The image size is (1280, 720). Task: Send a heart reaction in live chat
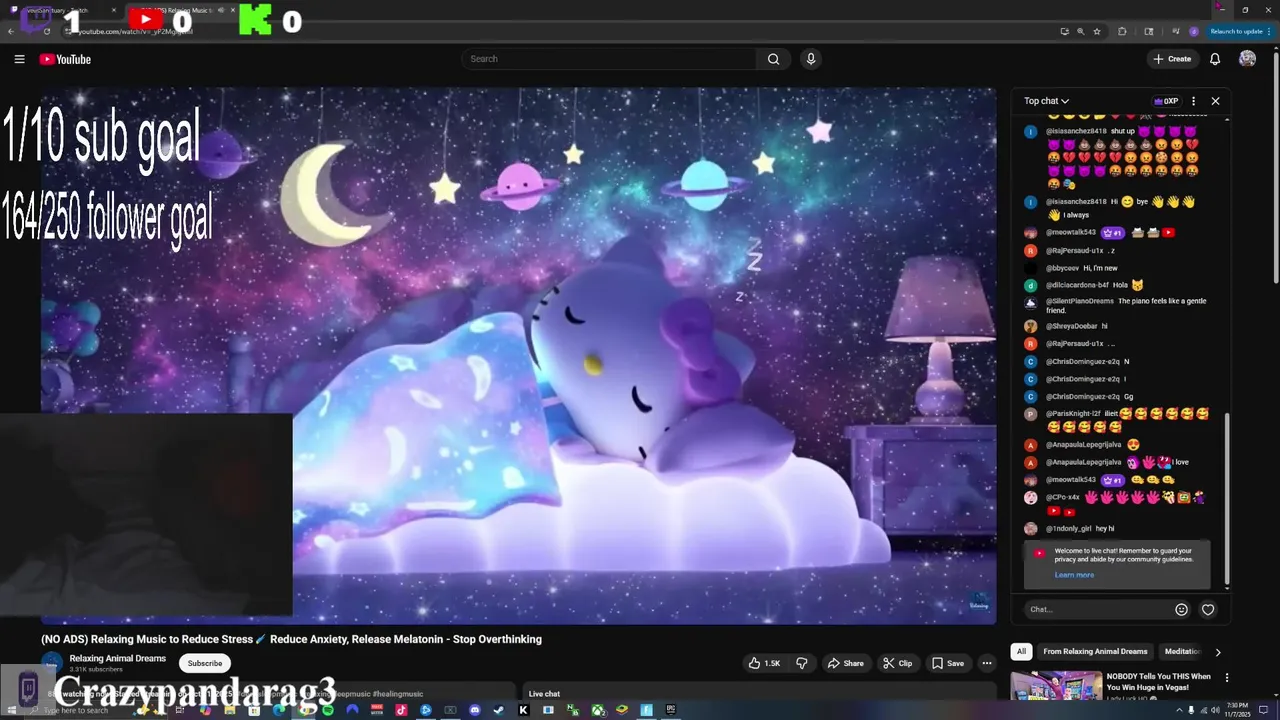[x=1208, y=609]
